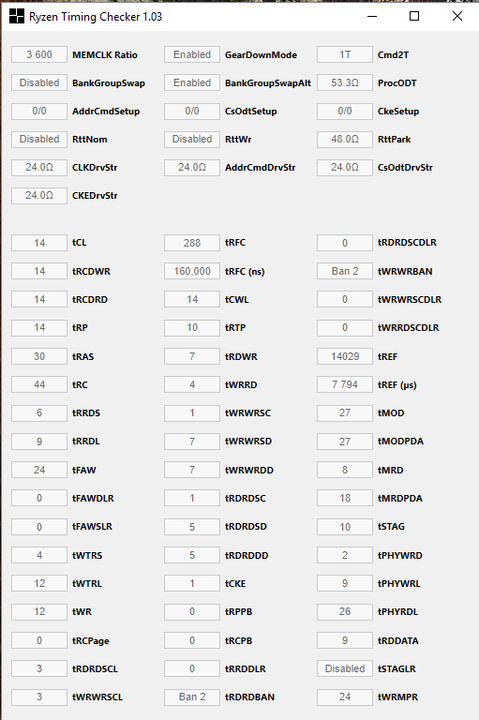Screen dimensions: 479x720
Task: Click the CKEDrvStr 24.0Ω field
Action: point(39,195)
